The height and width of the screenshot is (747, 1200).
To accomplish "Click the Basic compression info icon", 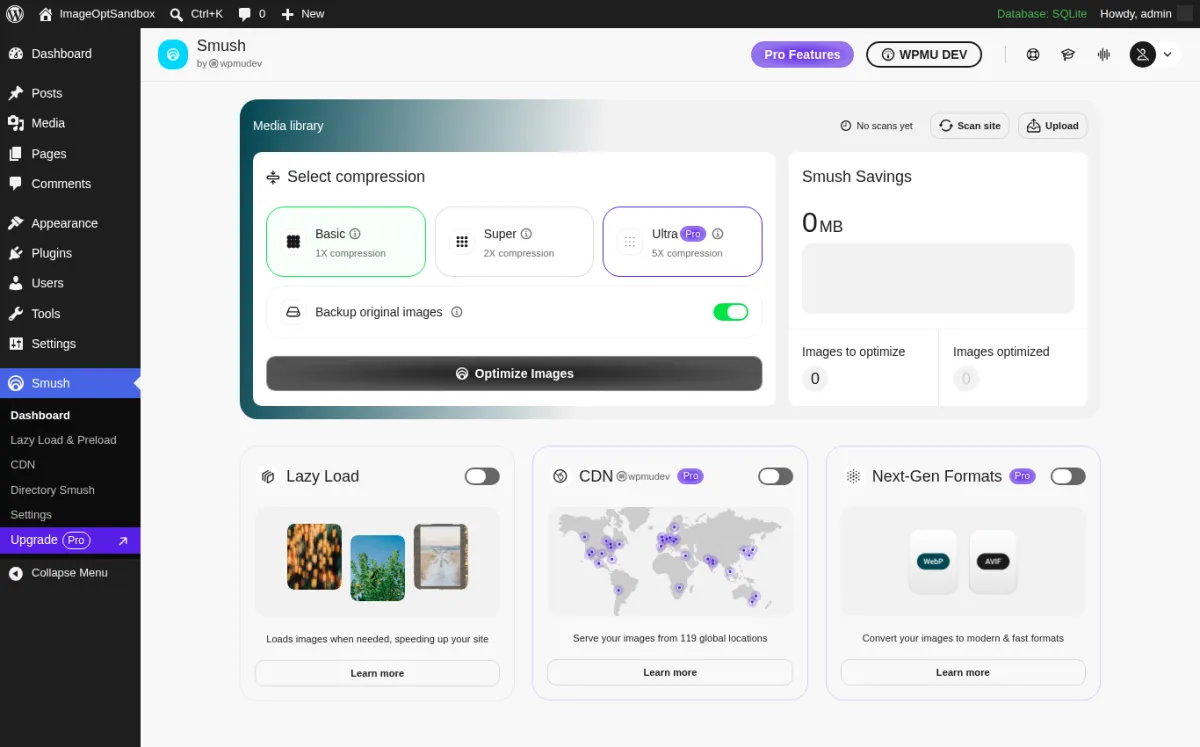I will pyautogui.click(x=355, y=234).
